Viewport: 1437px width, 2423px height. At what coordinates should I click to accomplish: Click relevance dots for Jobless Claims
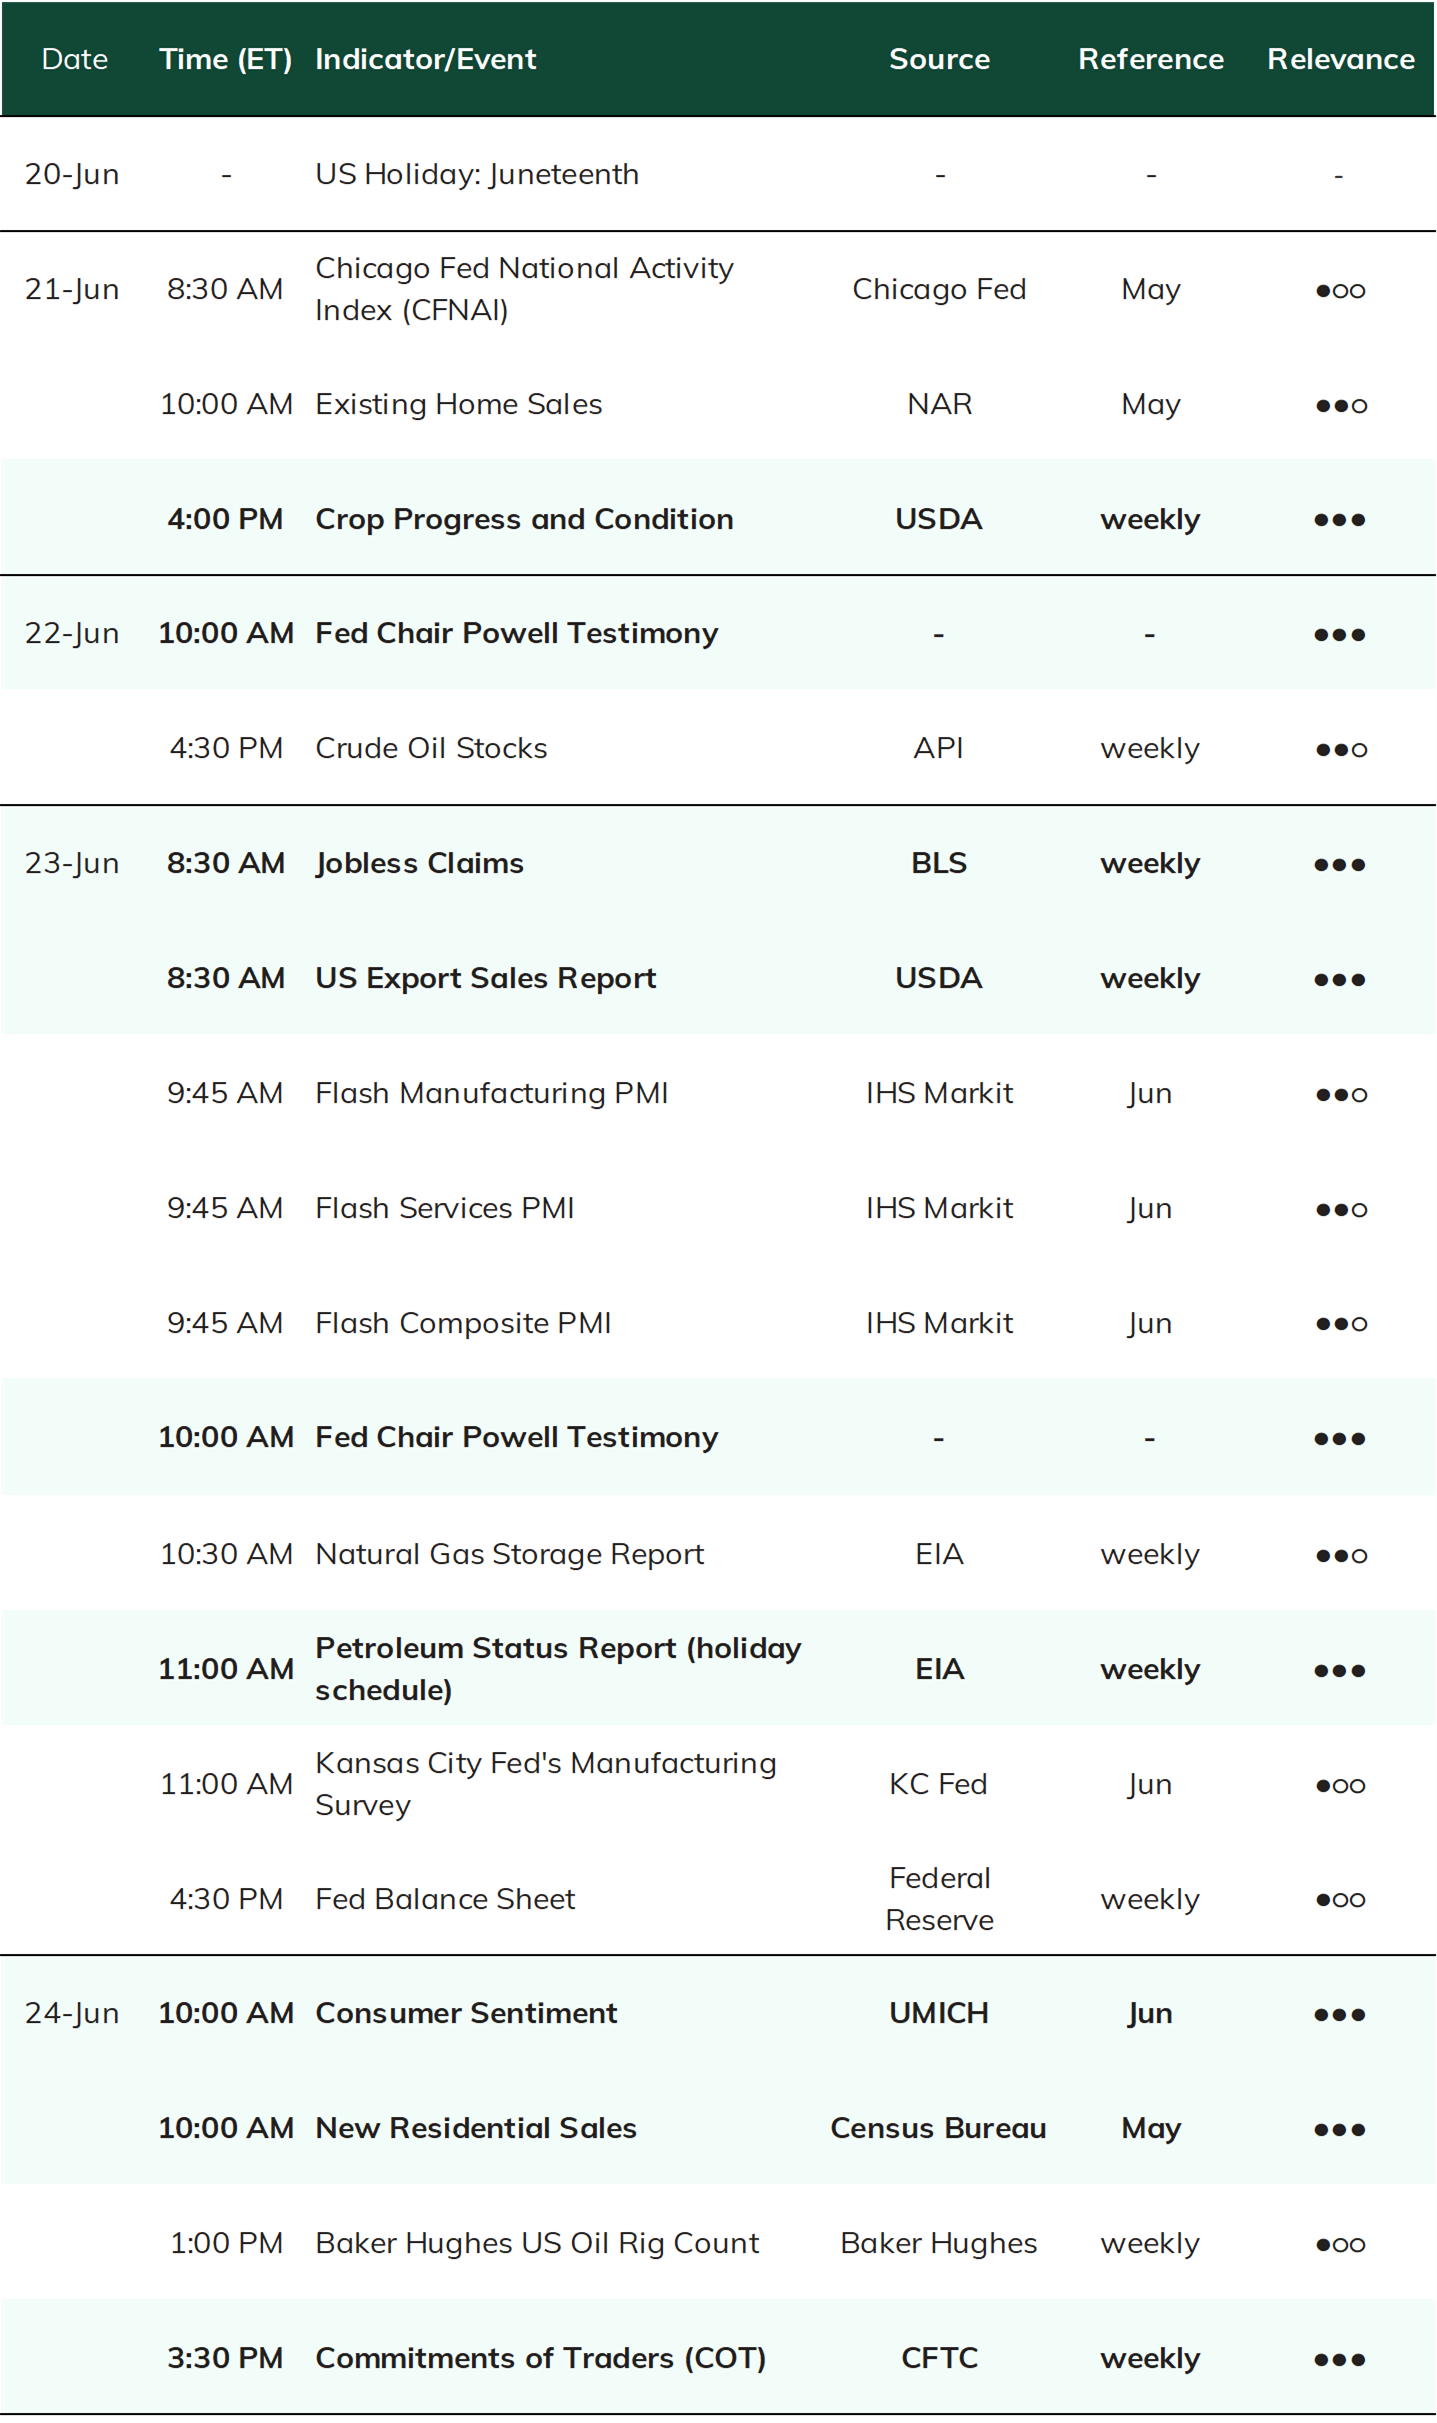(1340, 864)
